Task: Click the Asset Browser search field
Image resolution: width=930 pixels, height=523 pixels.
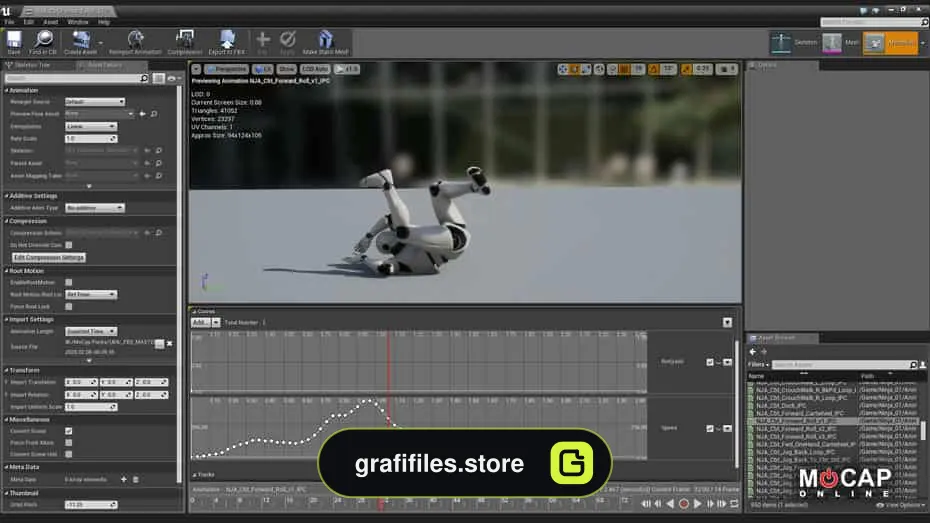Action: click(844, 365)
